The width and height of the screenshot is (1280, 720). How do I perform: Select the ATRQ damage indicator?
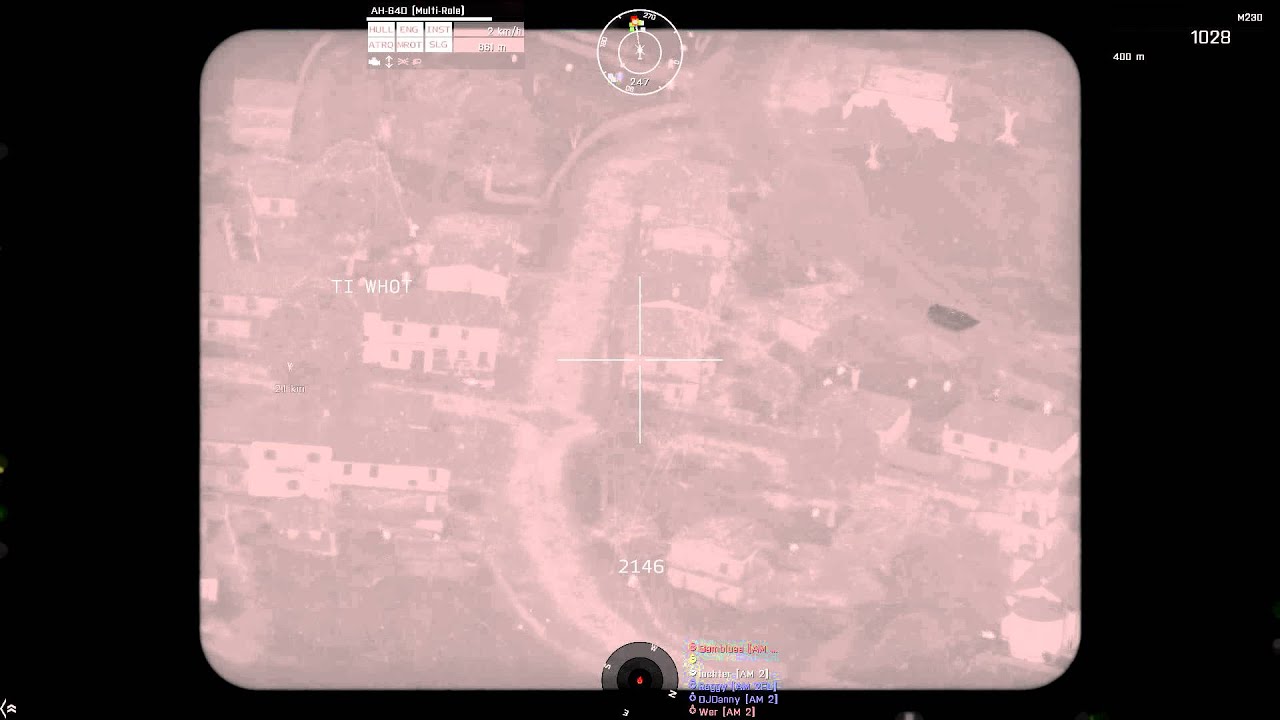click(x=381, y=45)
